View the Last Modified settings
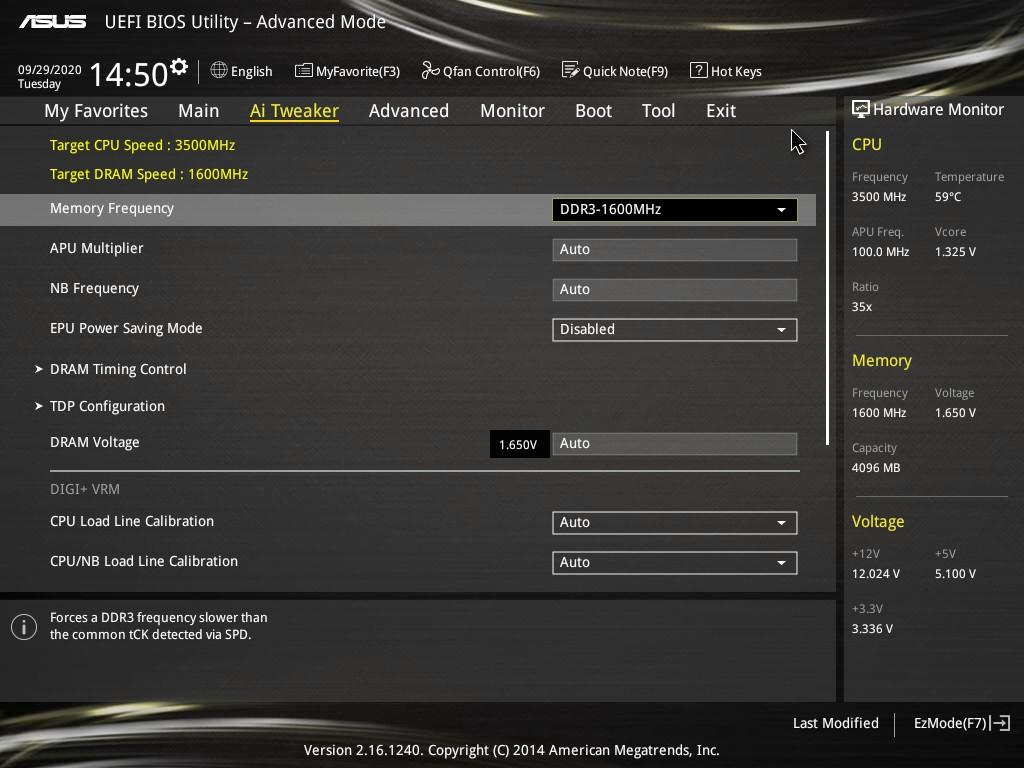 click(836, 723)
